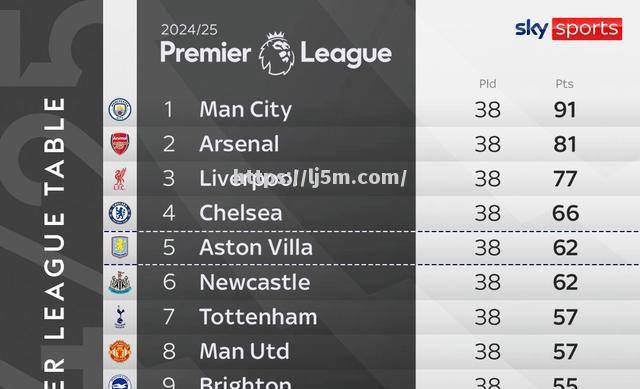The image size is (640, 389).
Task: Select the Aston Villa team name
Action: (x=256, y=247)
